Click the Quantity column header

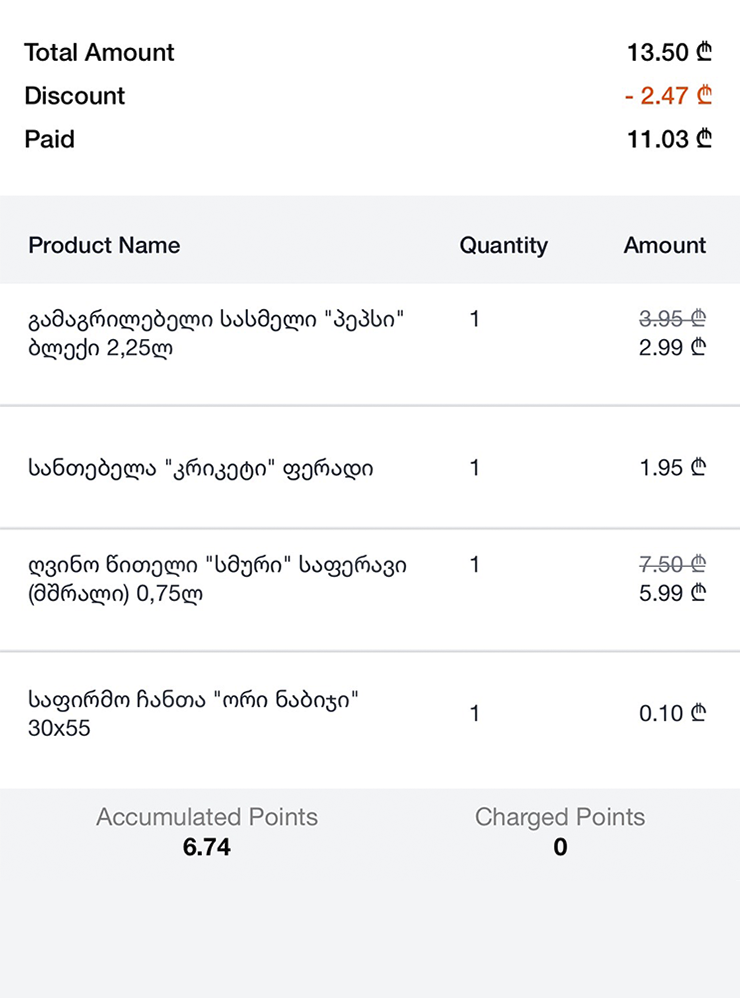coord(503,245)
